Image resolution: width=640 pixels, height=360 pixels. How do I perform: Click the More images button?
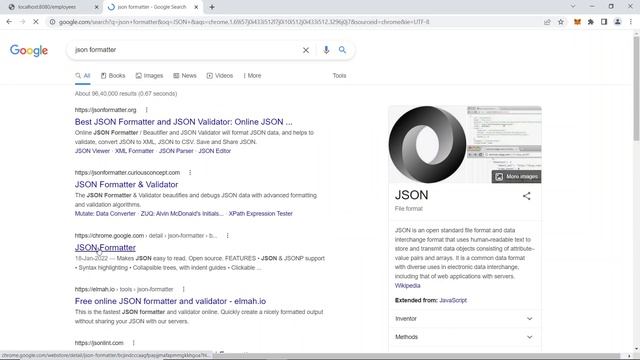(x=516, y=176)
